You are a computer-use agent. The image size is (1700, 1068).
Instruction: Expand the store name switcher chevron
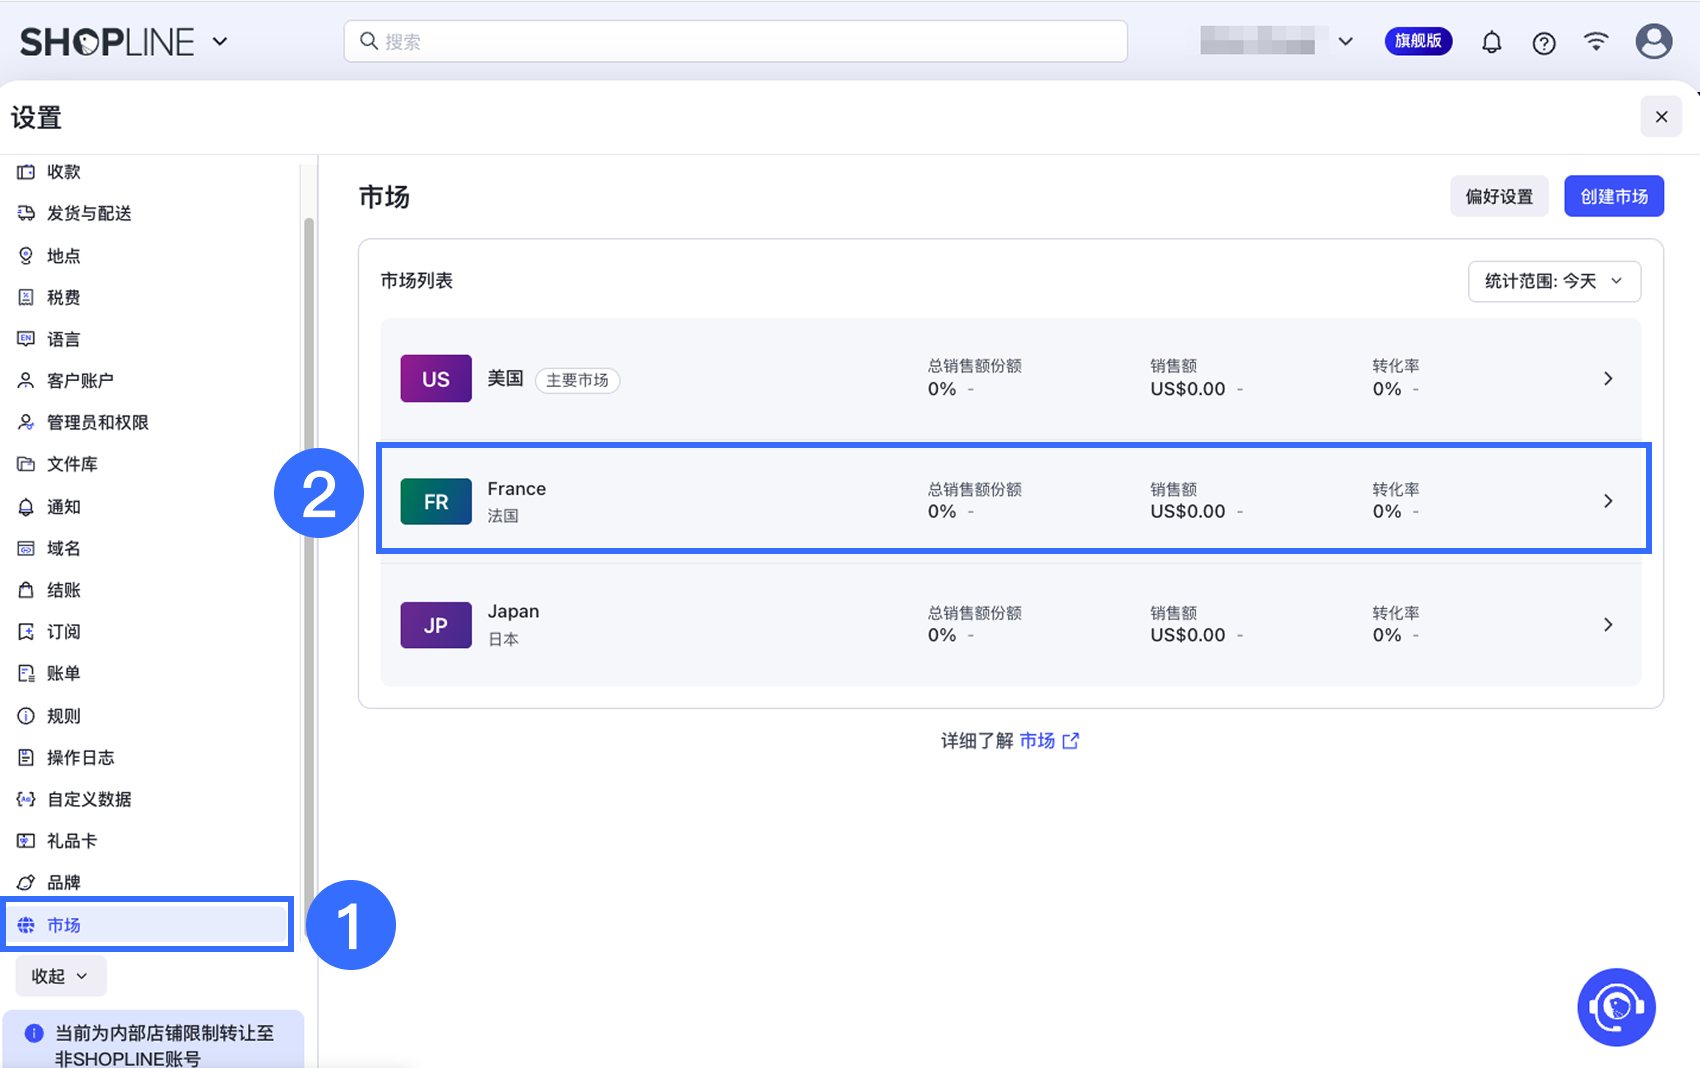[1346, 42]
